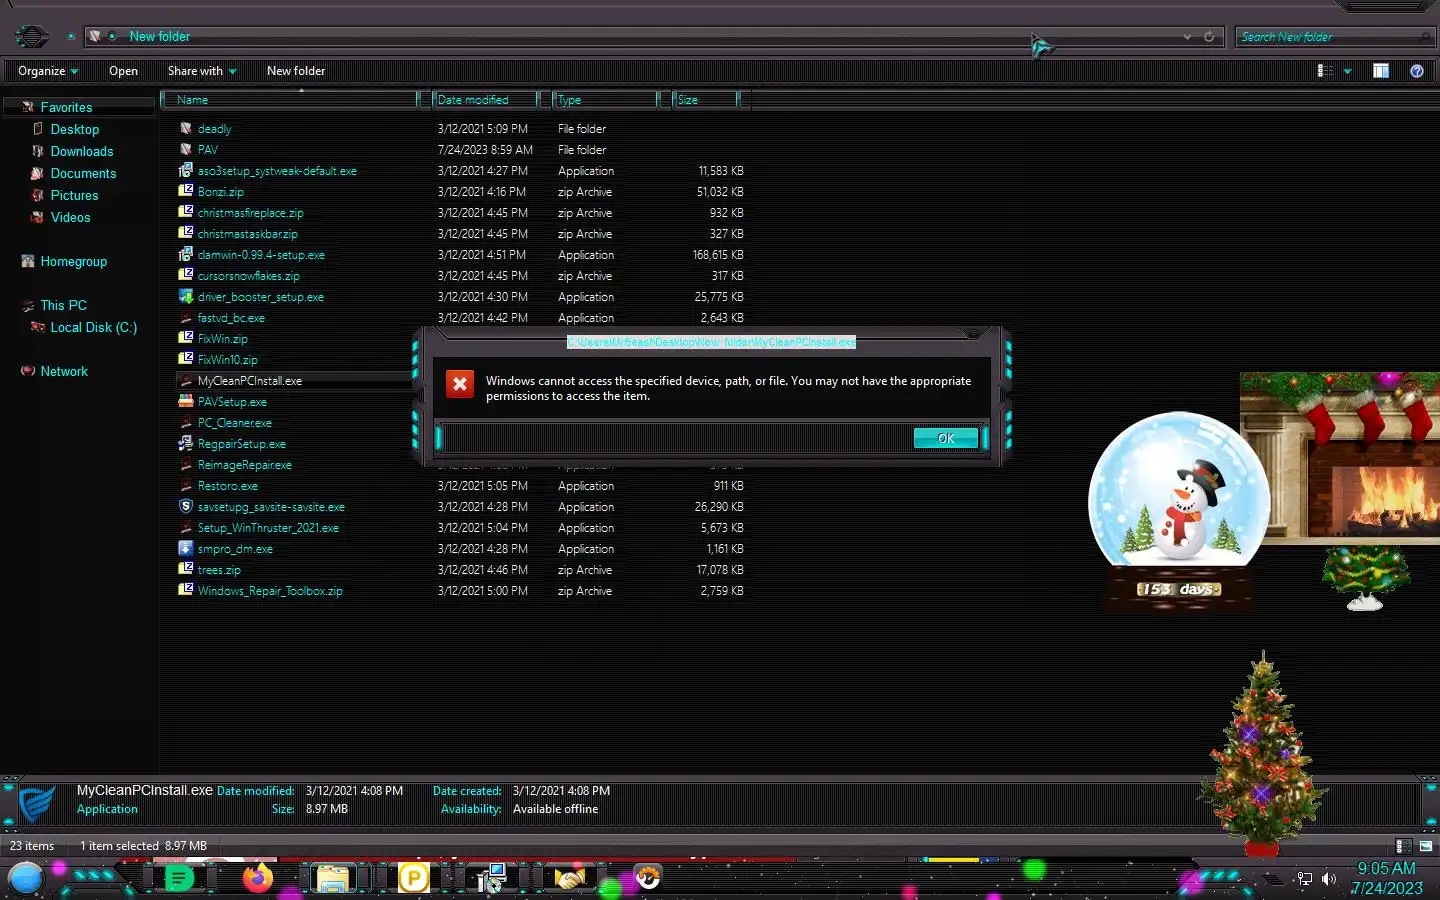Select christmastaskbar.zip file icon

pos(185,233)
